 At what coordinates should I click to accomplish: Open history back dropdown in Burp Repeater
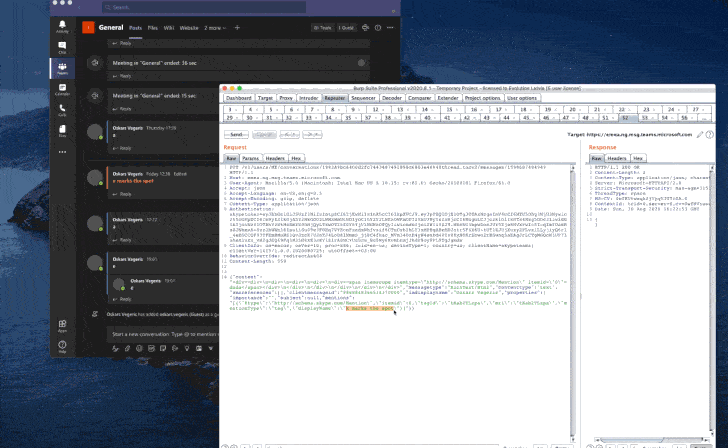tap(289, 135)
